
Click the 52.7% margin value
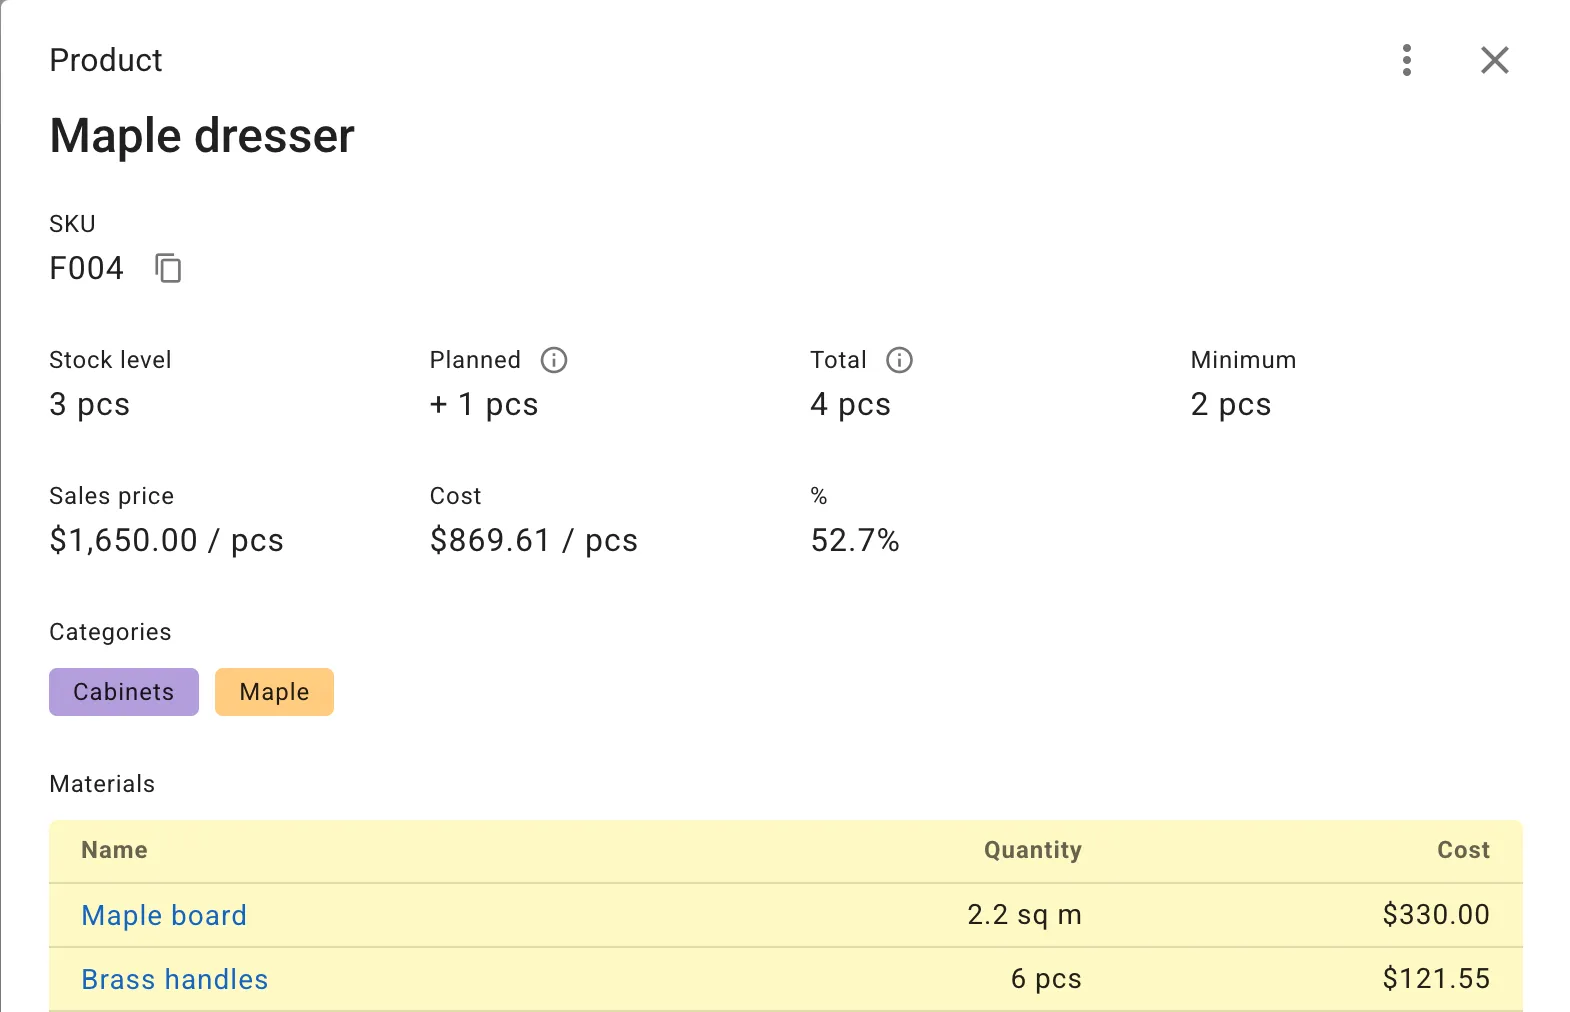click(855, 540)
